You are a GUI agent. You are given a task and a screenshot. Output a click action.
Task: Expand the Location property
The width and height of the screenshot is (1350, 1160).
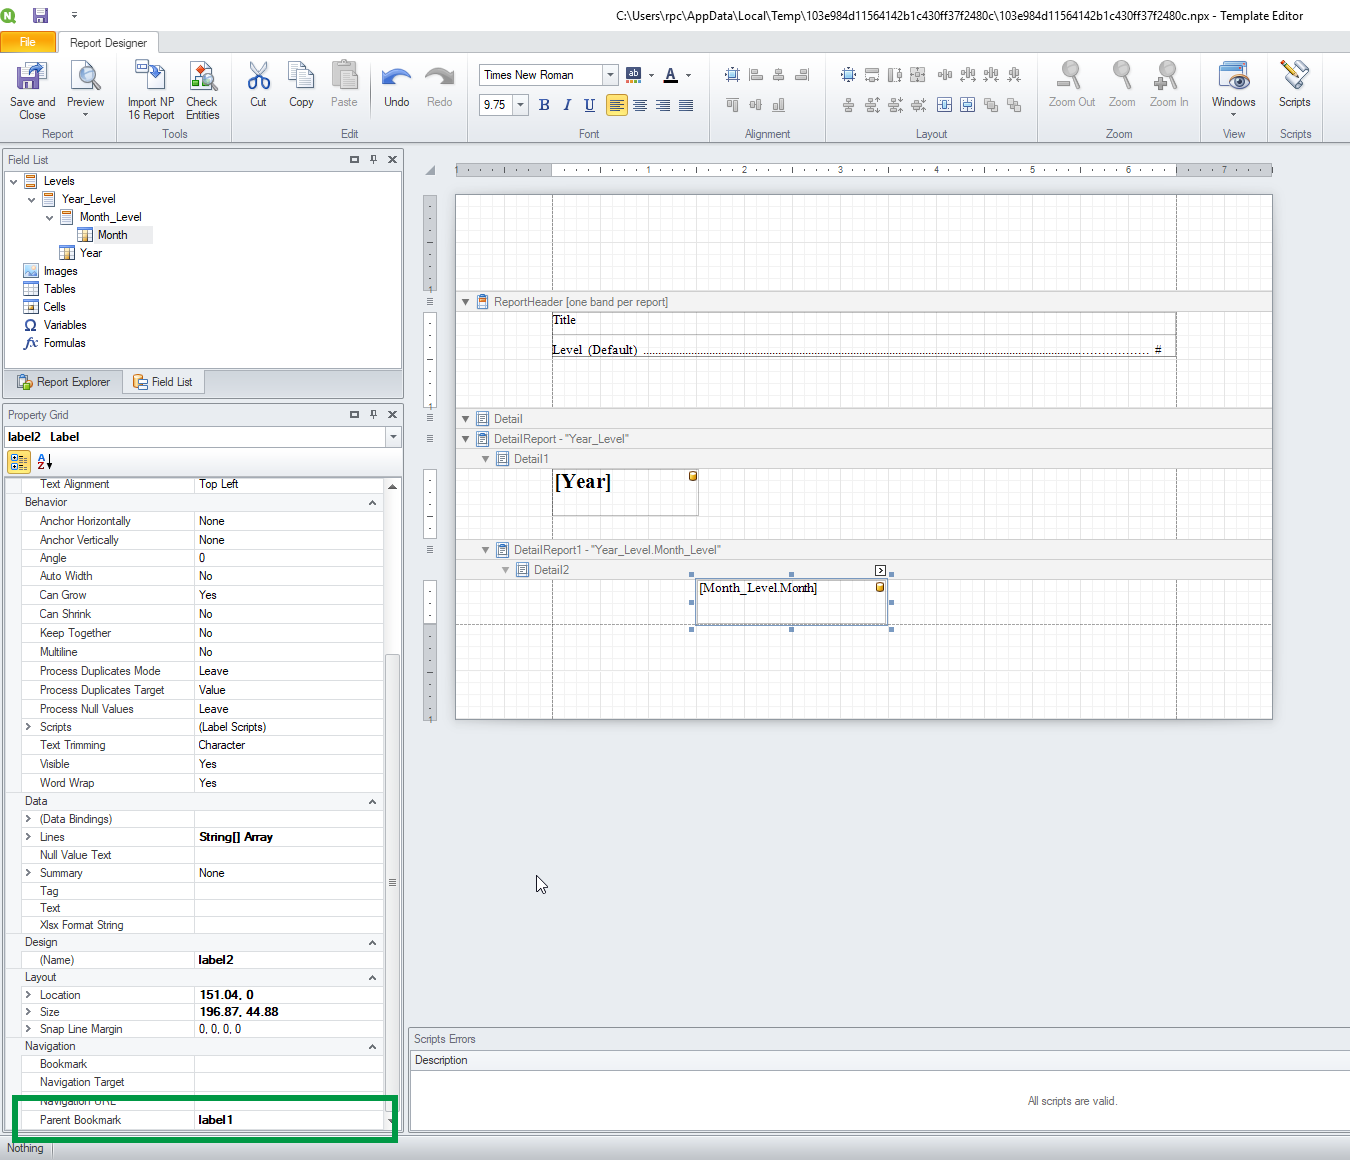tap(28, 995)
